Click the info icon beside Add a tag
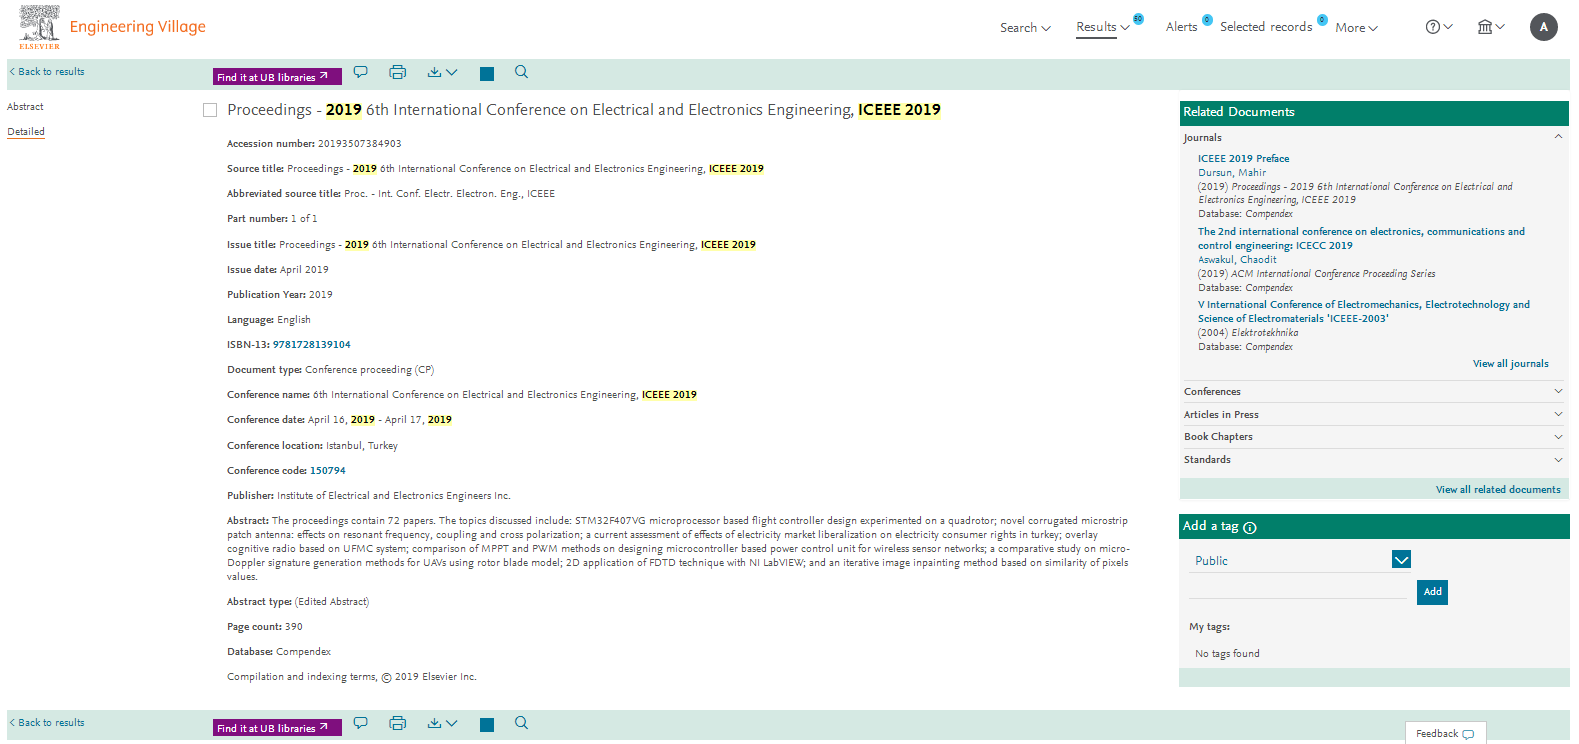This screenshot has height=744, width=1579. (1250, 527)
